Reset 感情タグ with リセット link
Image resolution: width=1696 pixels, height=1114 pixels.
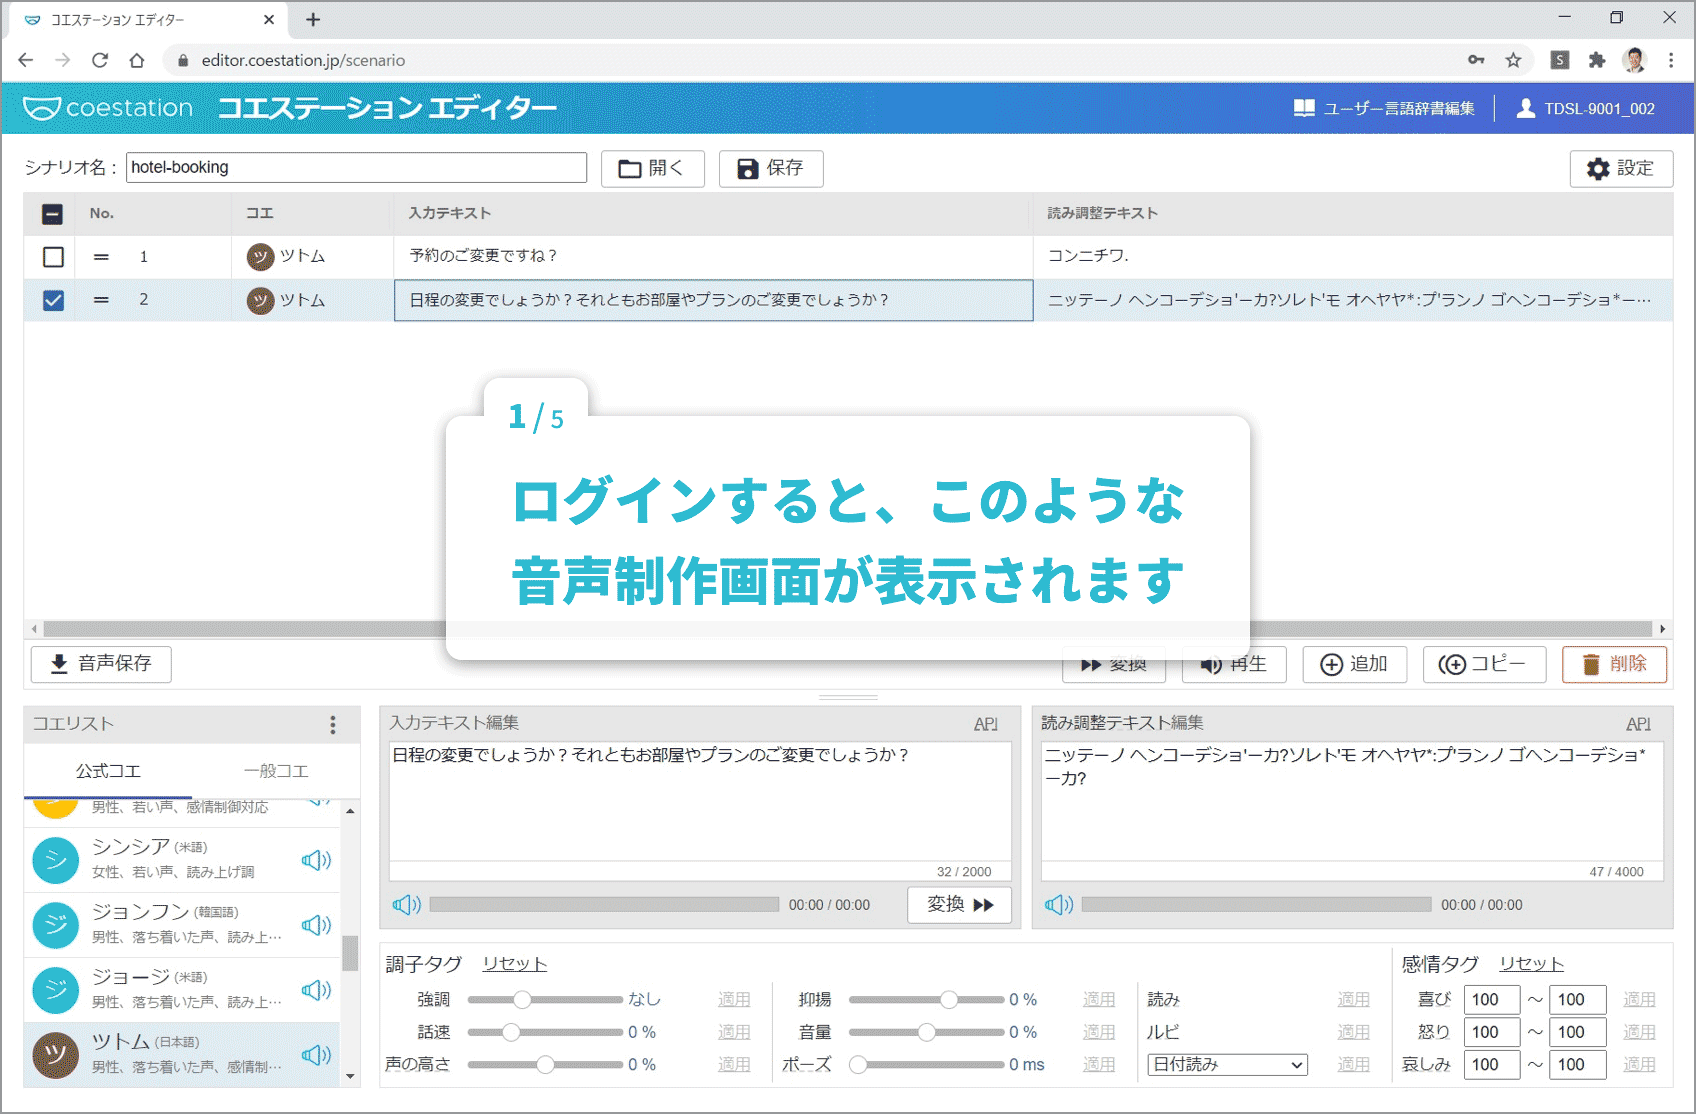[1531, 964]
